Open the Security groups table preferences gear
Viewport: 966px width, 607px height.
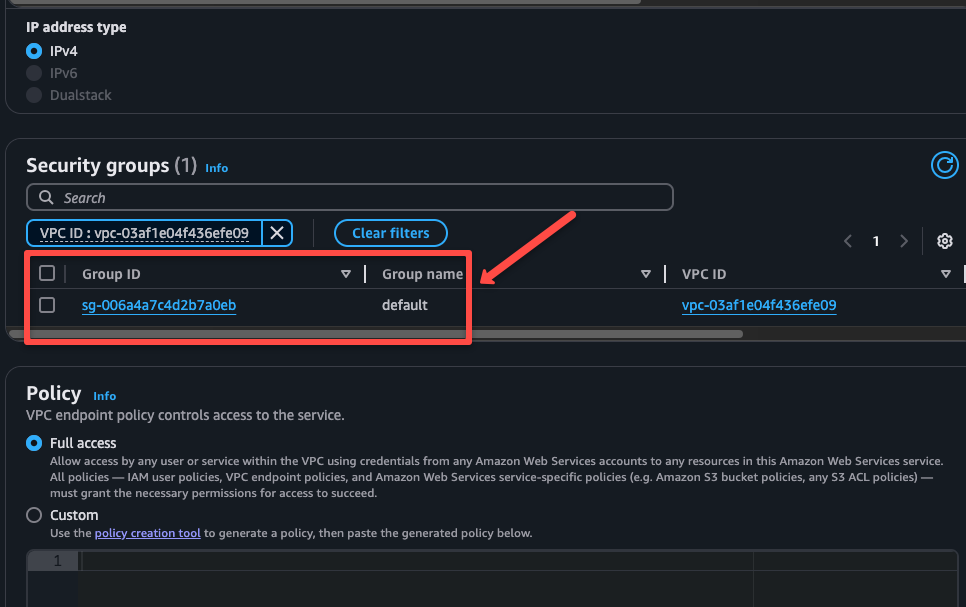coord(944,241)
